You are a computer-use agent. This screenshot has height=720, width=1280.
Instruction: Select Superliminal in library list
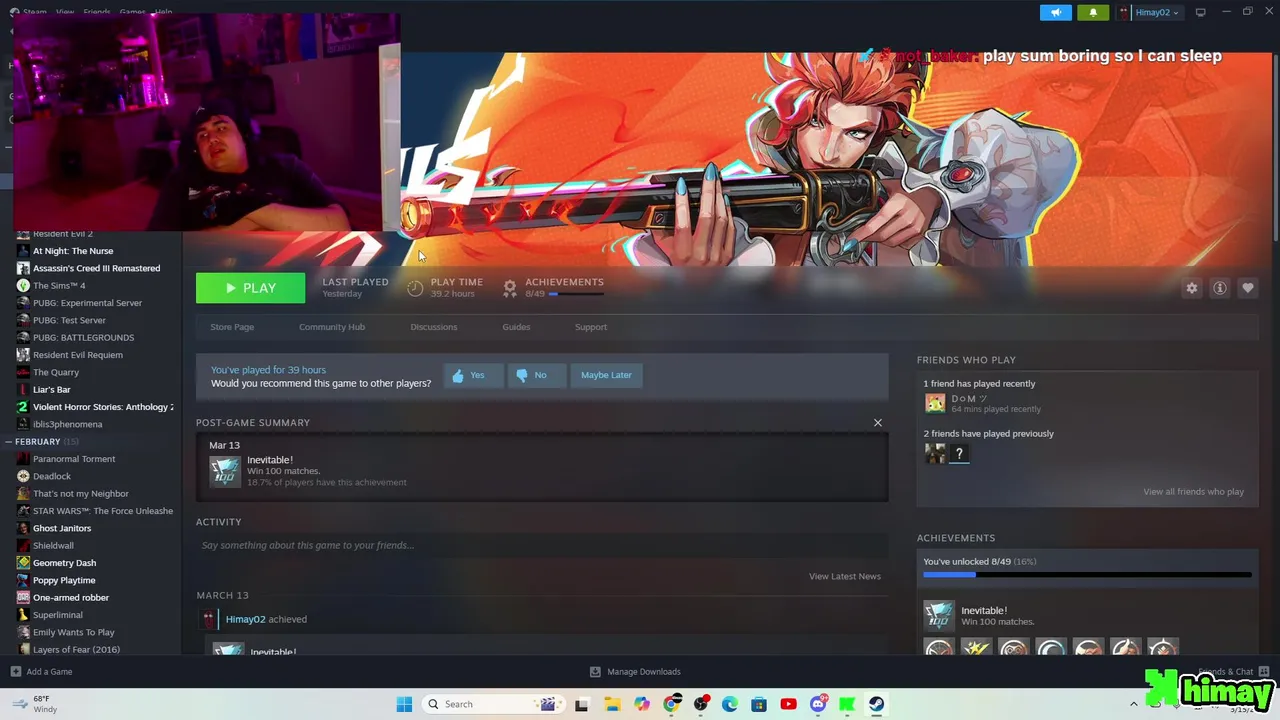pos(58,615)
